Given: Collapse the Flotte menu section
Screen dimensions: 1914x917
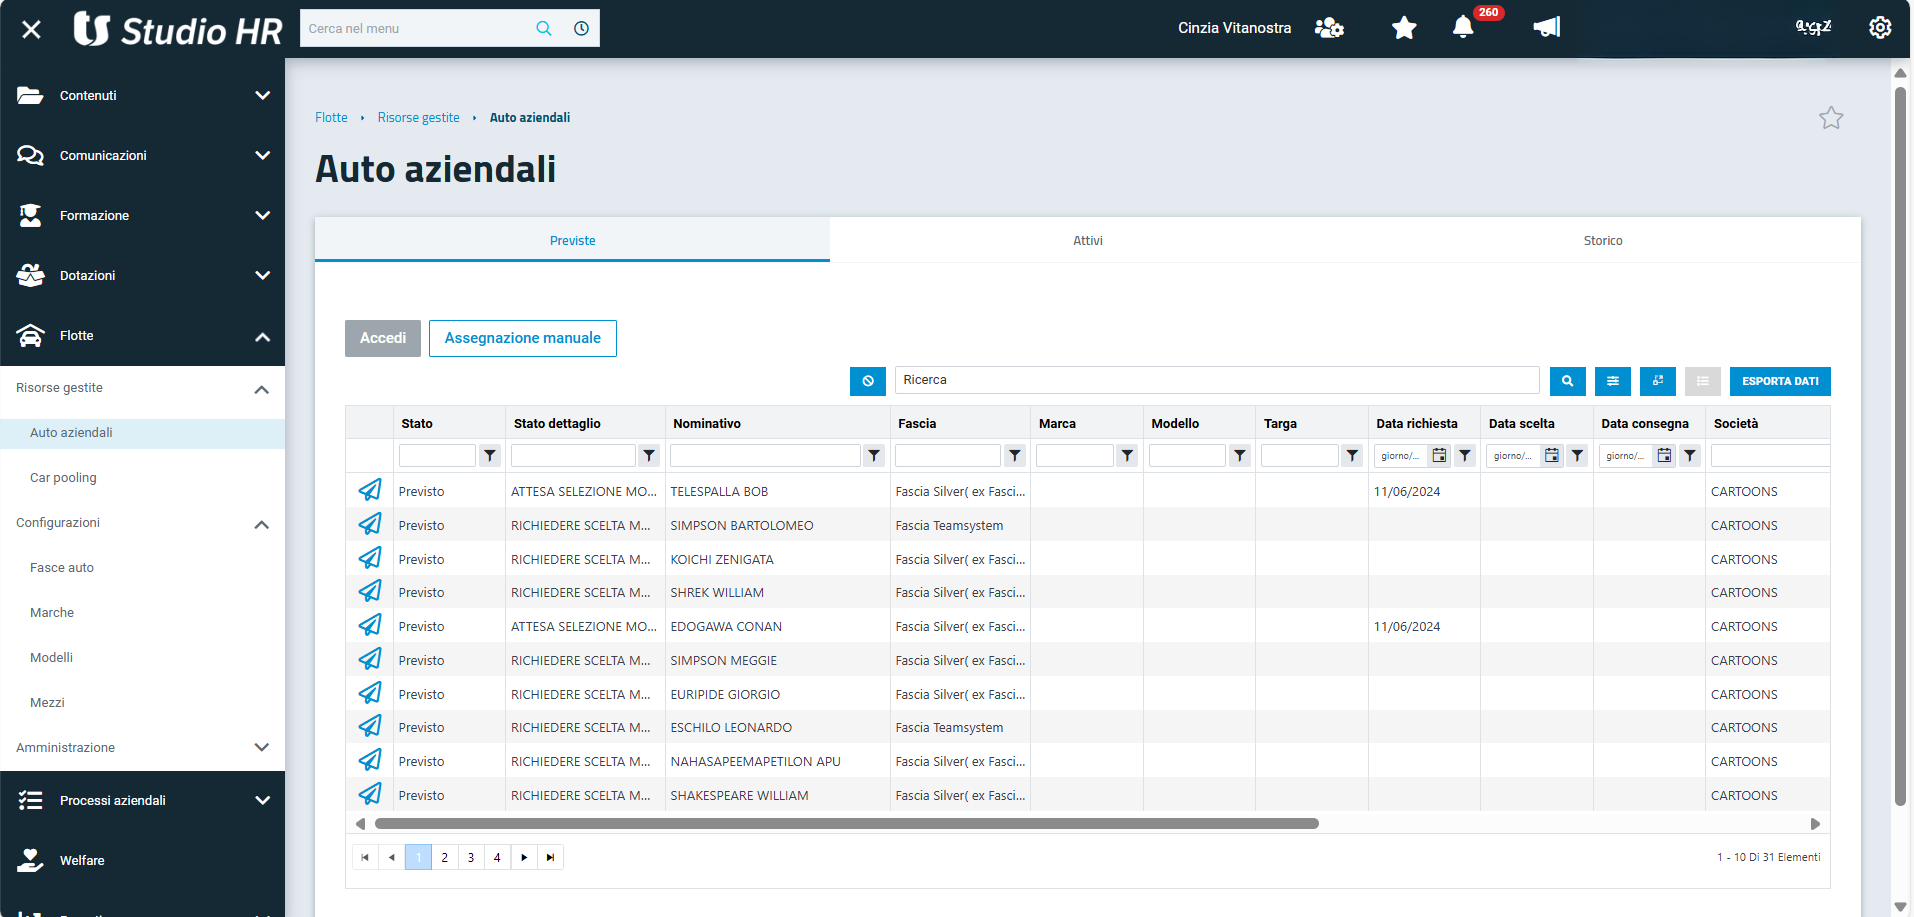Looking at the screenshot, I should (x=262, y=336).
